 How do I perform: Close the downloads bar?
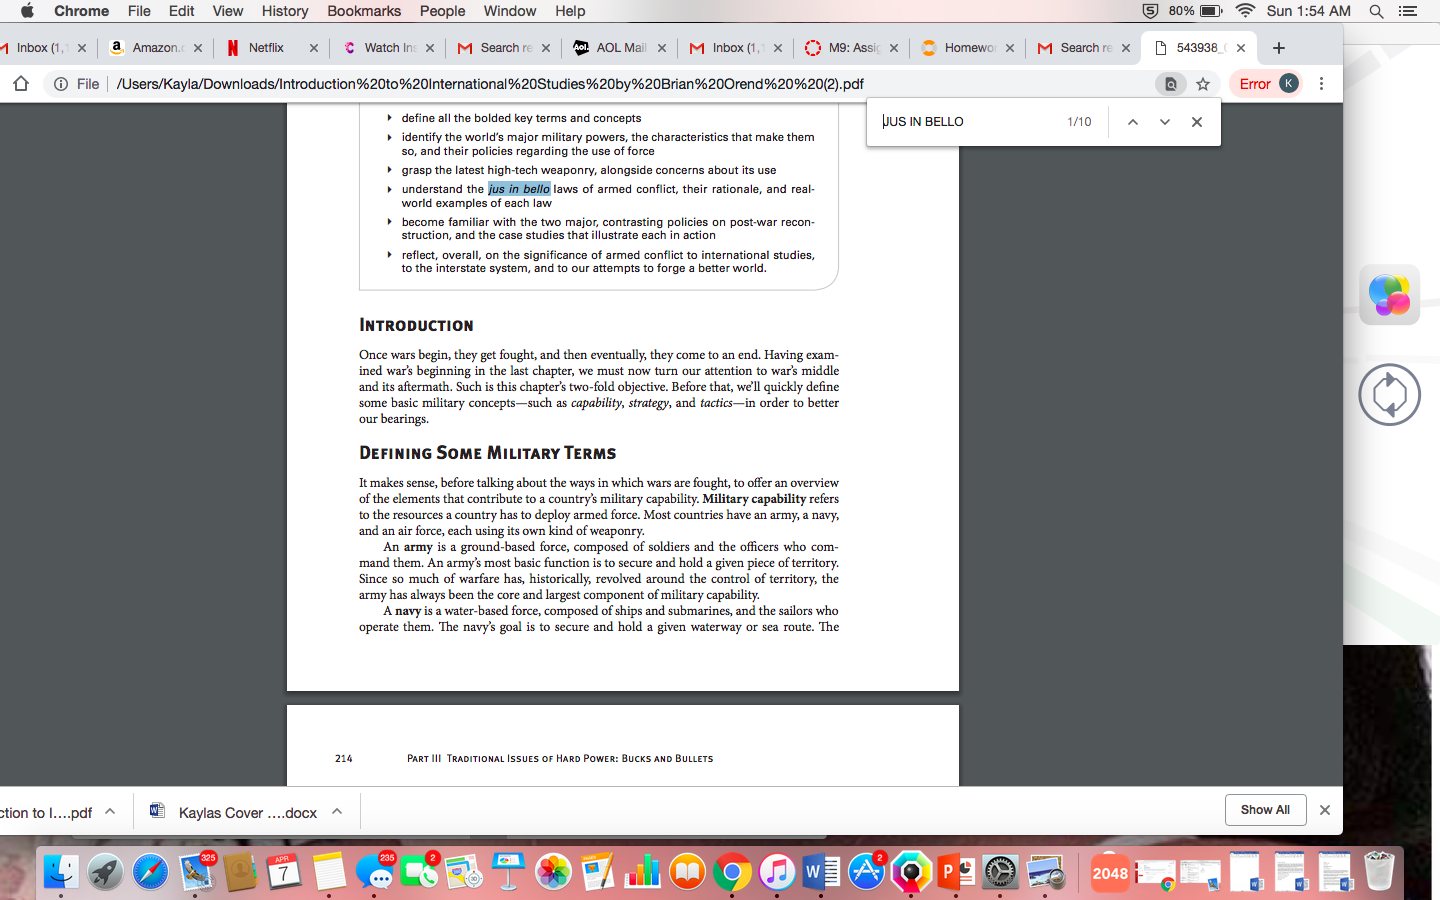point(1325,810)
